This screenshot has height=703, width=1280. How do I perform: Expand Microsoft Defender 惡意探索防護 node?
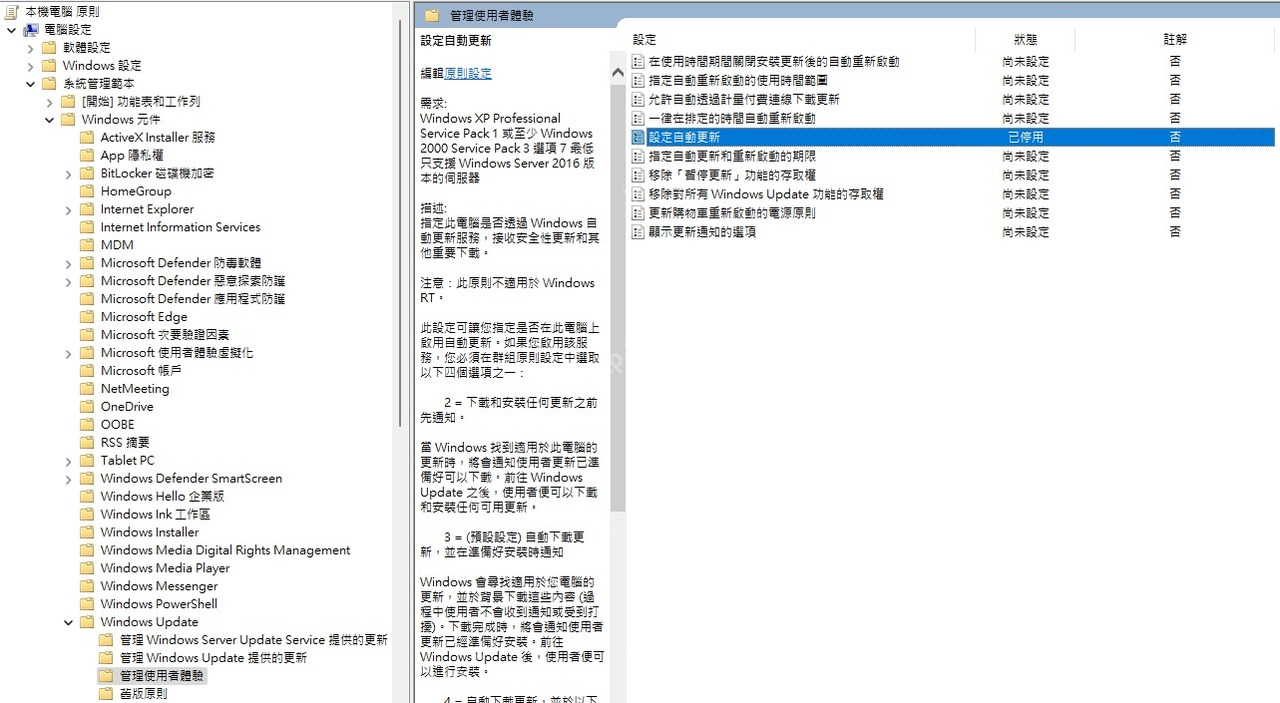pyautogui.click(x=68, y=282)
